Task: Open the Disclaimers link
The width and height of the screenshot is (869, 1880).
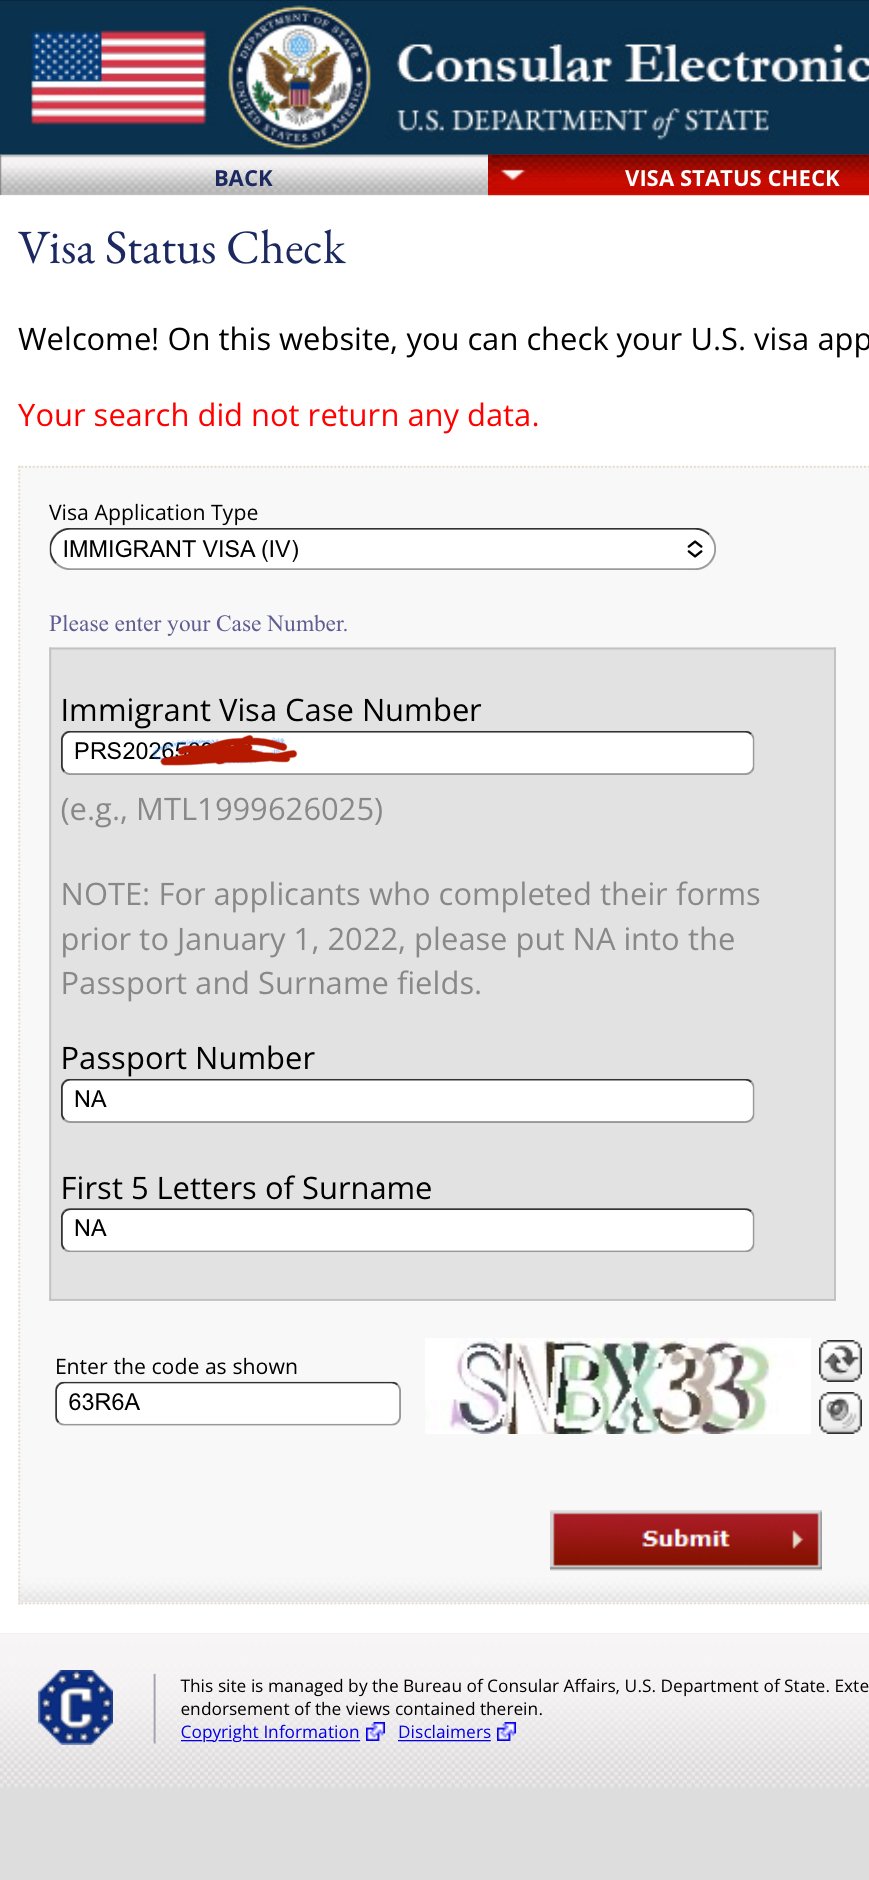Action: coord(444,1732)
